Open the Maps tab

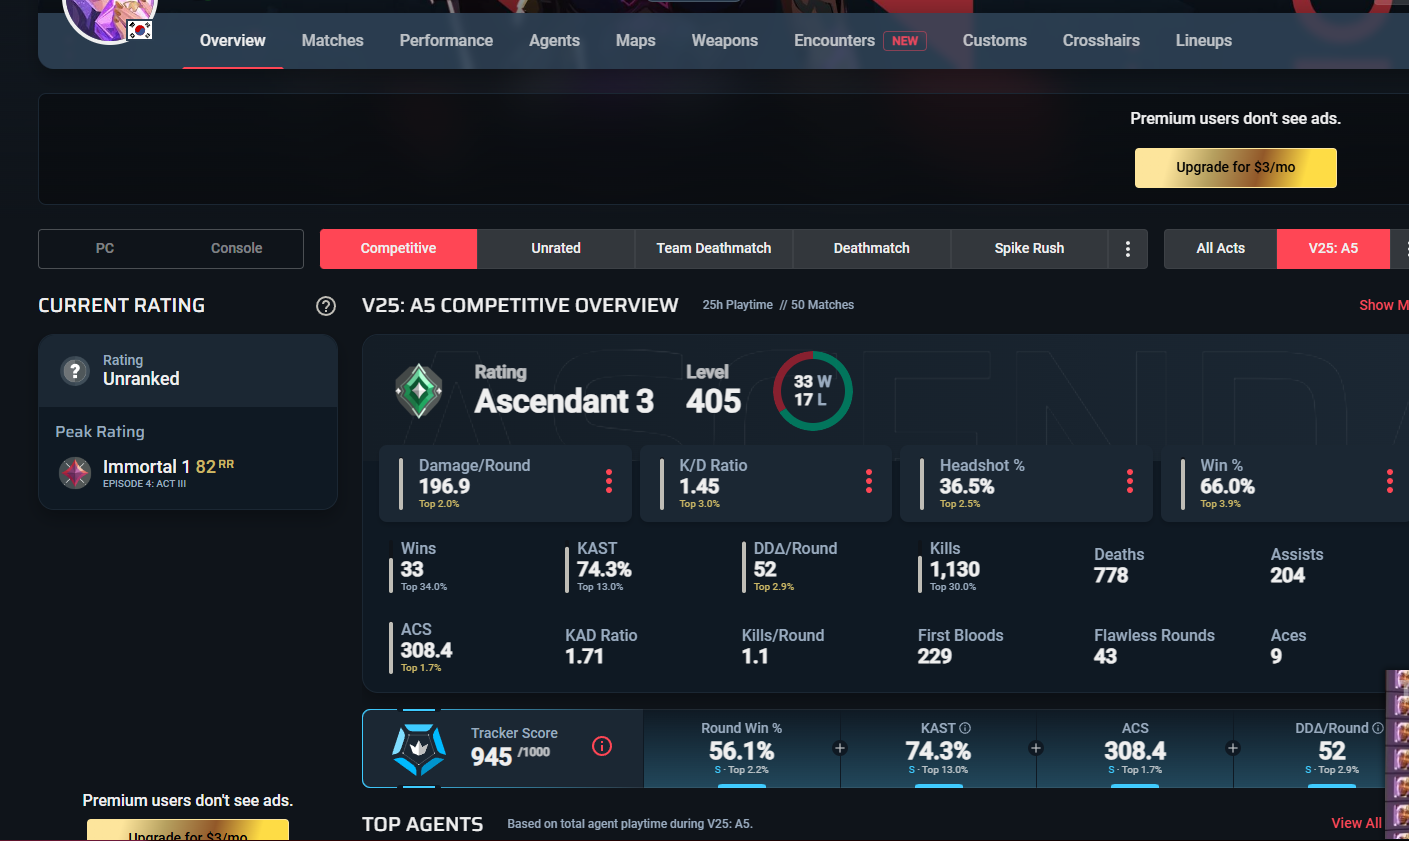point(636,41)
